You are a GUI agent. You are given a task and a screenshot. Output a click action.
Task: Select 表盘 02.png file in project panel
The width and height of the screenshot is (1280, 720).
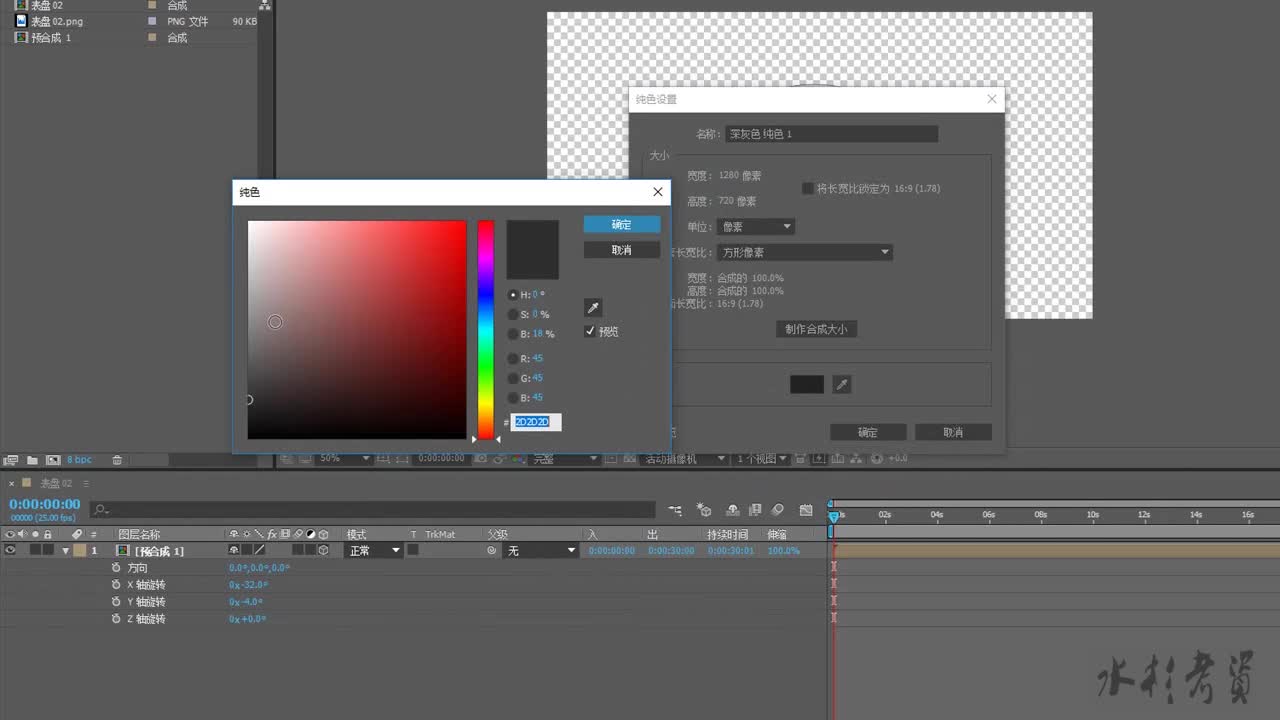[56, 21]
